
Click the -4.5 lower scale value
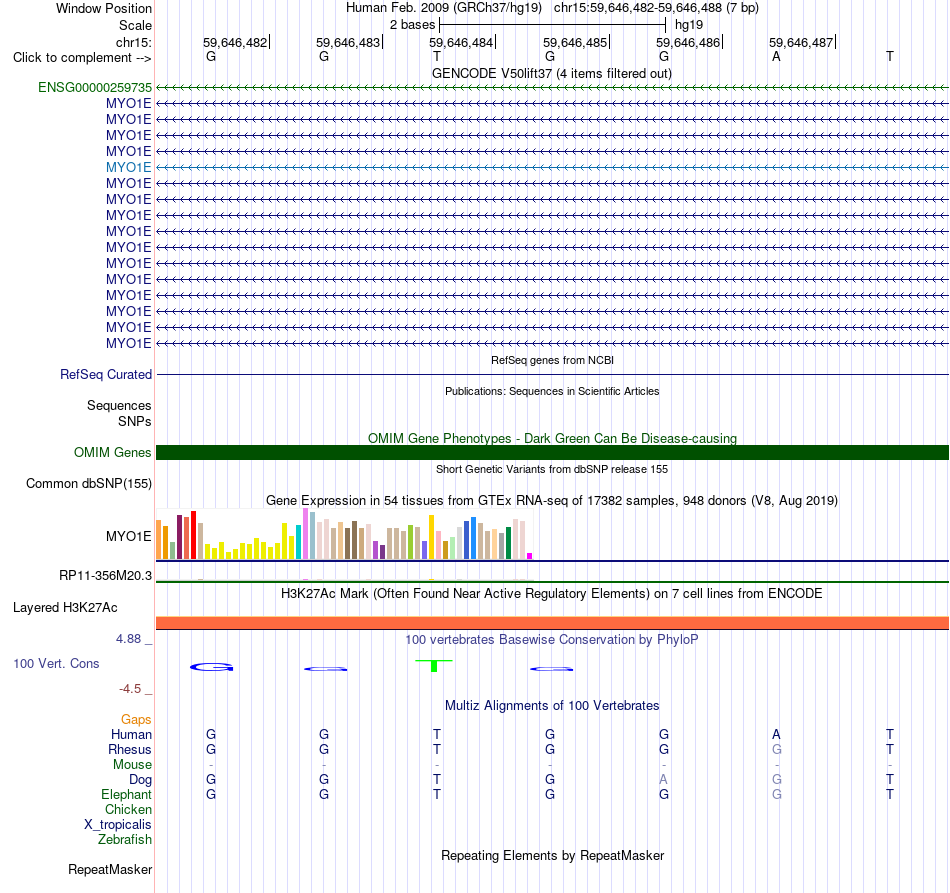130,689
